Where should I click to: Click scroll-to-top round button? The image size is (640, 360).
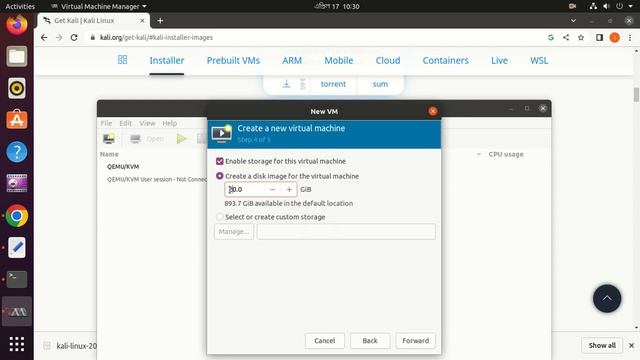pyautogui.click(x=607, y=298)
